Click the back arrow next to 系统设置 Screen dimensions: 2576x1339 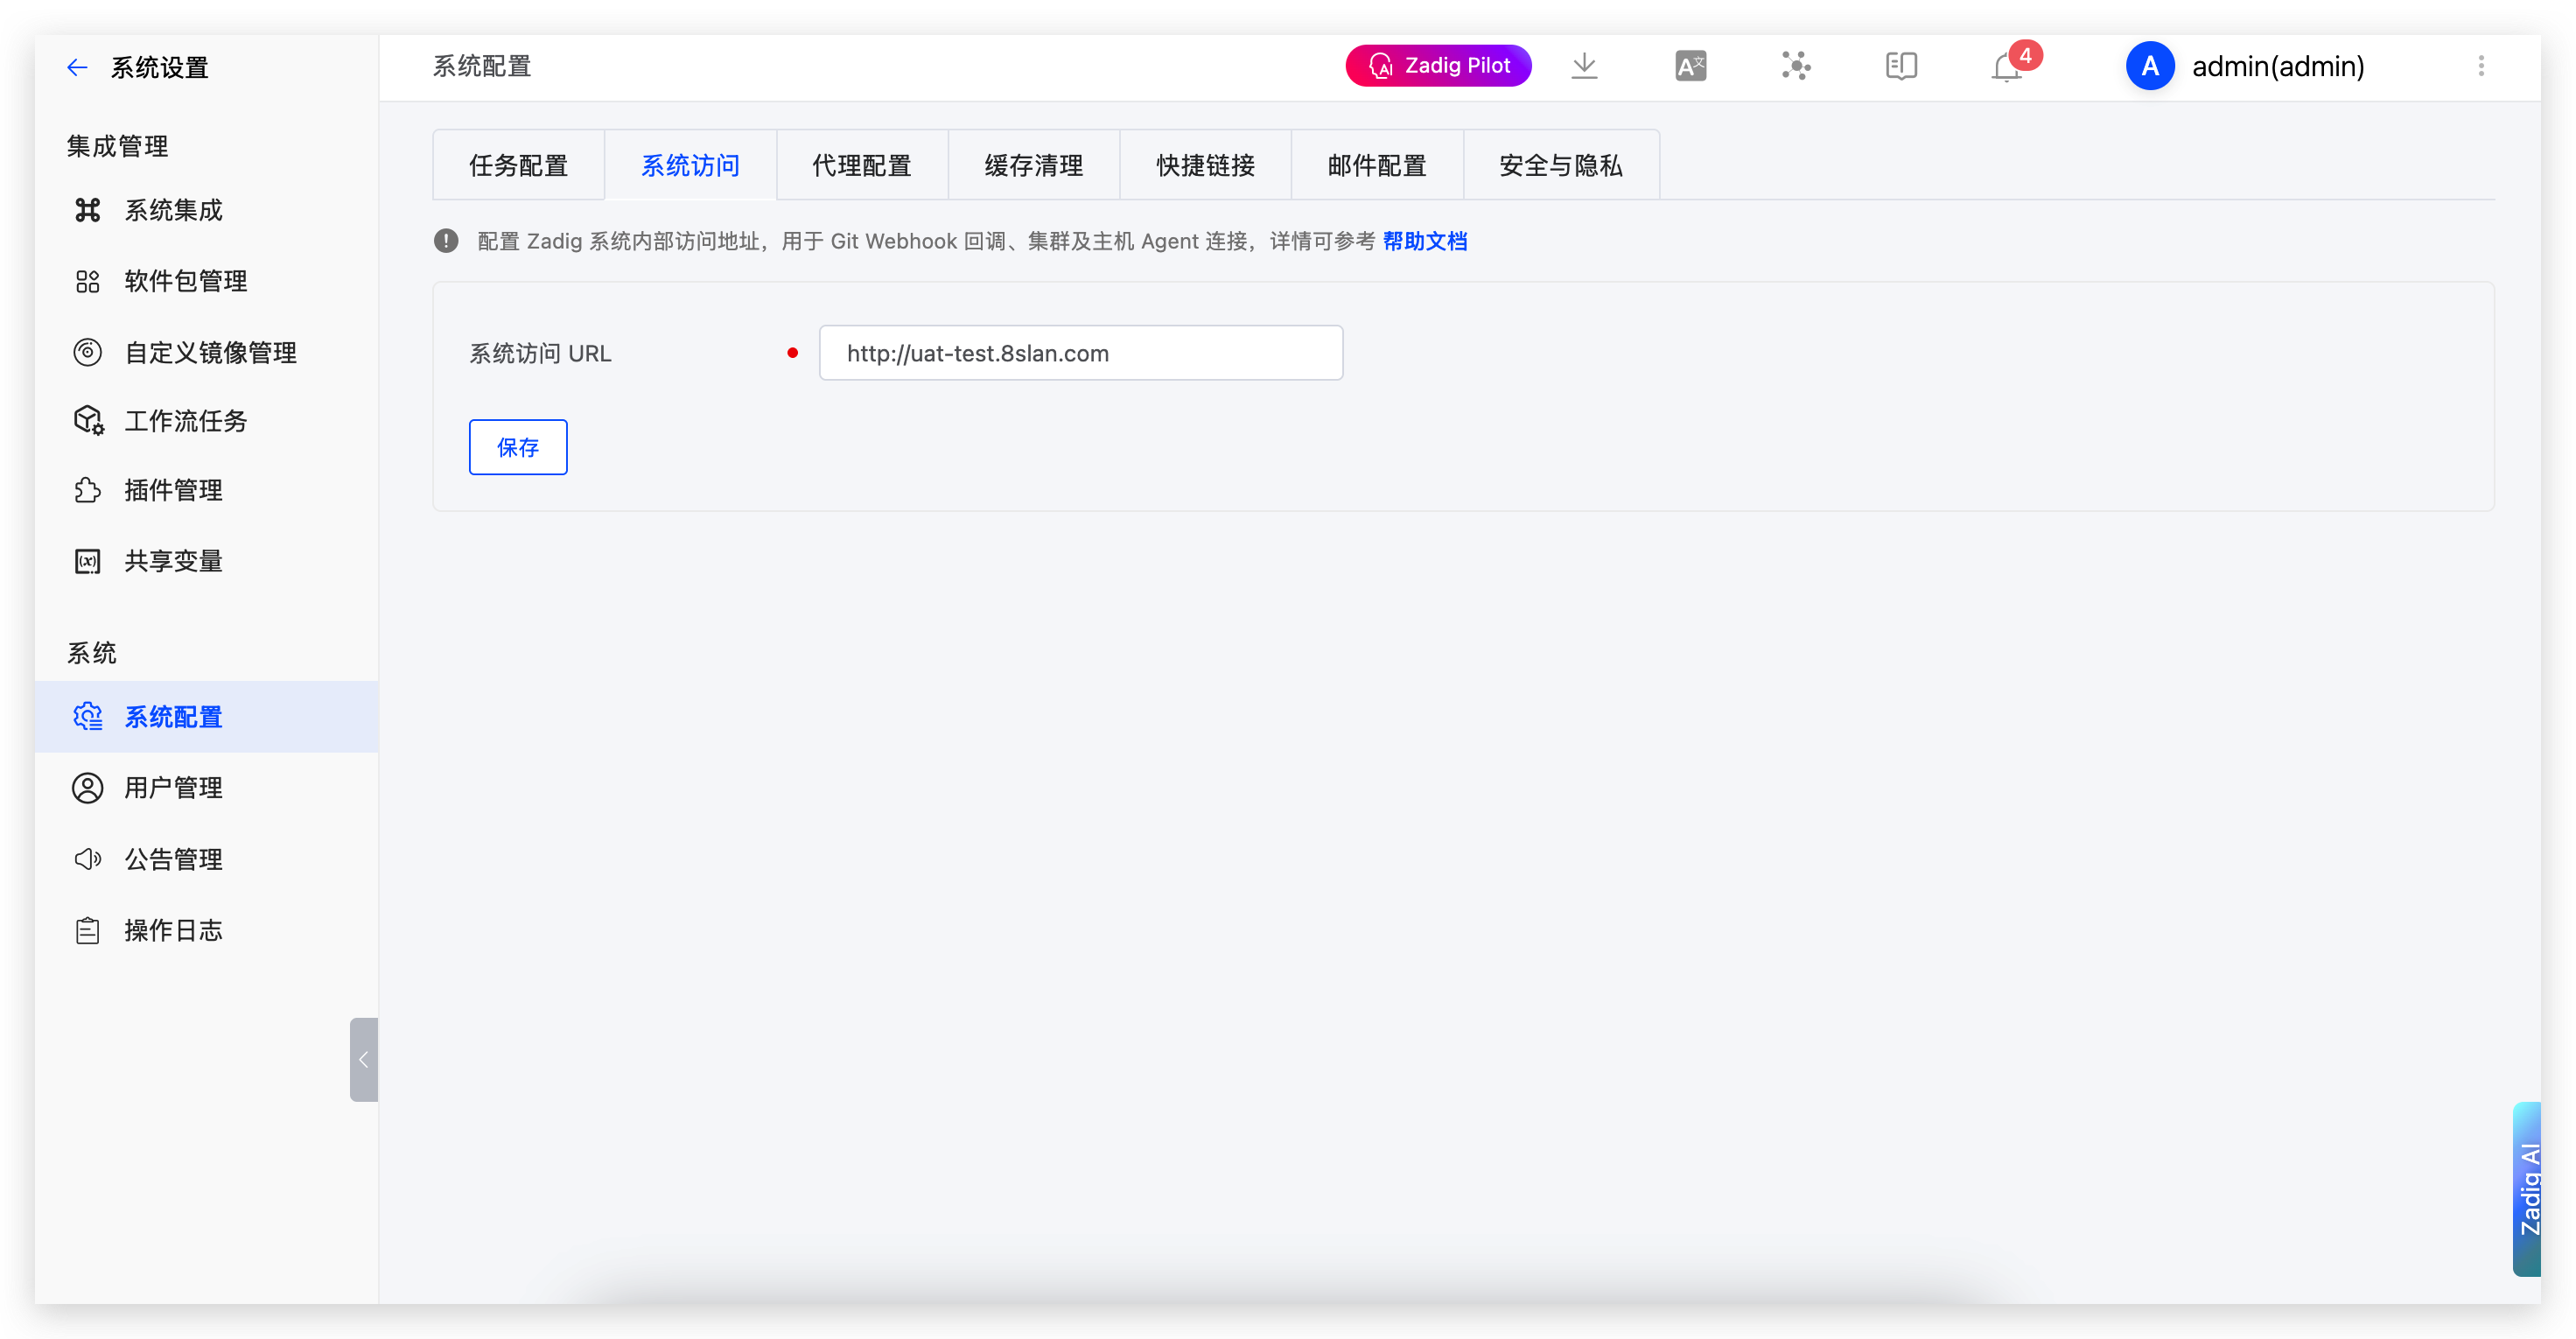(x=77, y=67)
